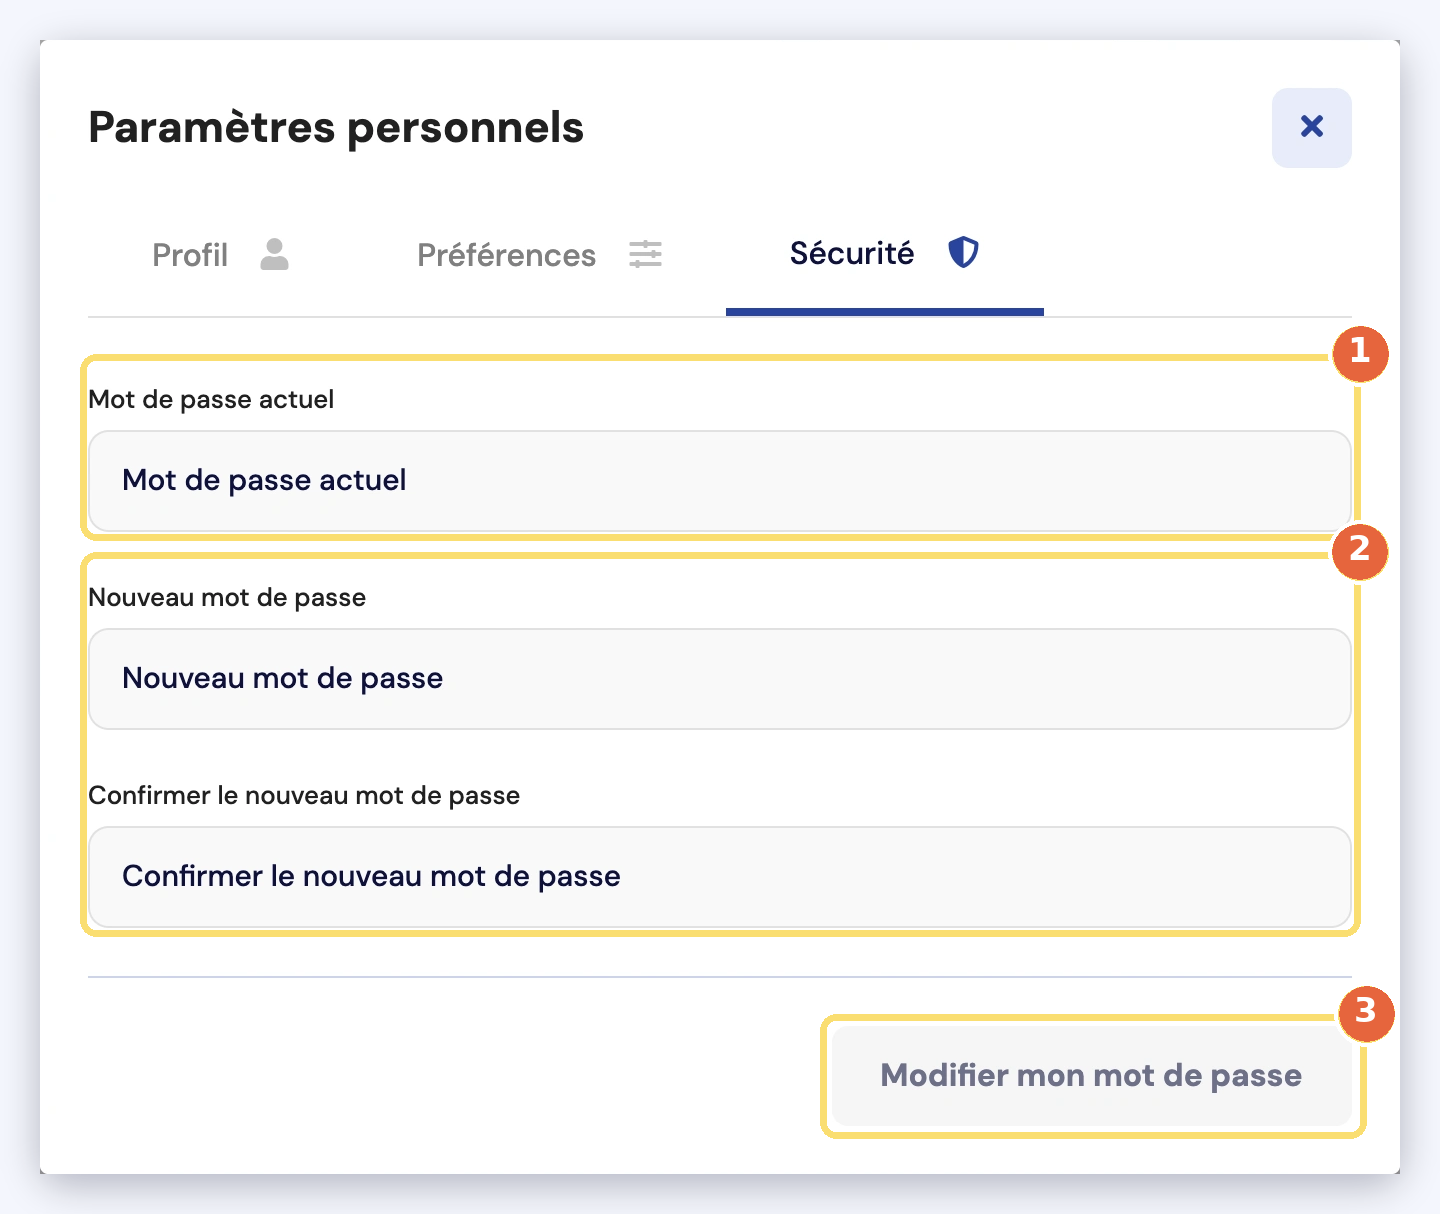The width and height of the screenshot is (1440, 1214).
Task: Focus the Nouveau mot de passe field
Action: point(720,679)
